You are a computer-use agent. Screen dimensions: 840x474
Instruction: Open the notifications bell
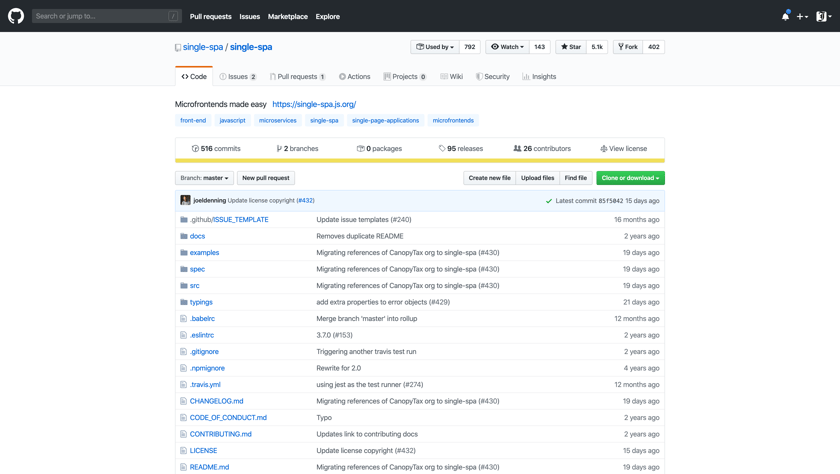point(785,17)
